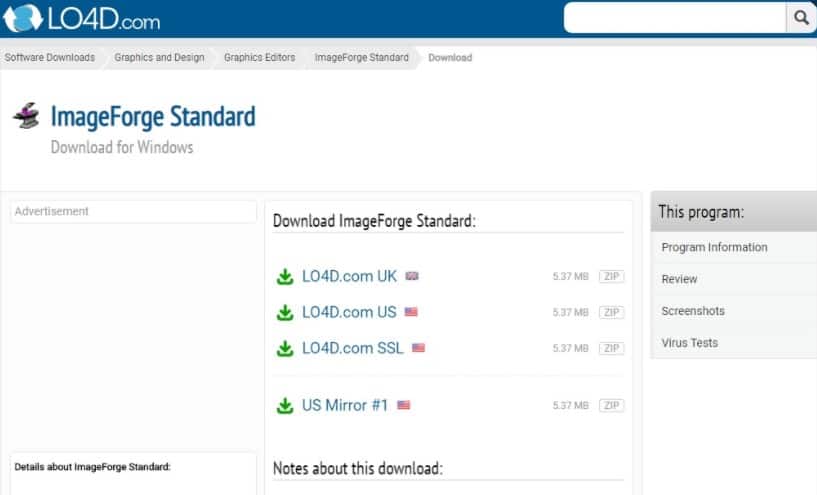Image resolution: width=817 pixels, height=495 pixels.
Task: Click ZIP badge in LO4D.com UK row
Action: (611, 276)
